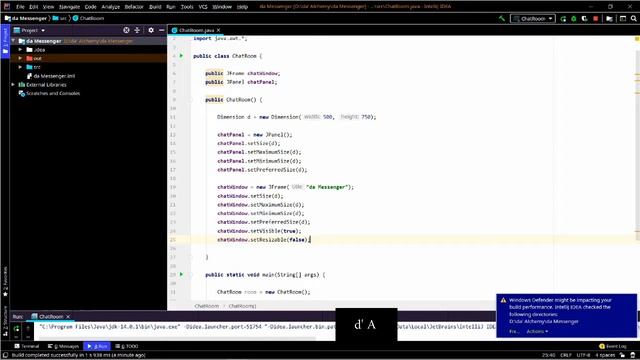The image size is (640, 360).
Task: Open the File menu
Action: [20, 7]
